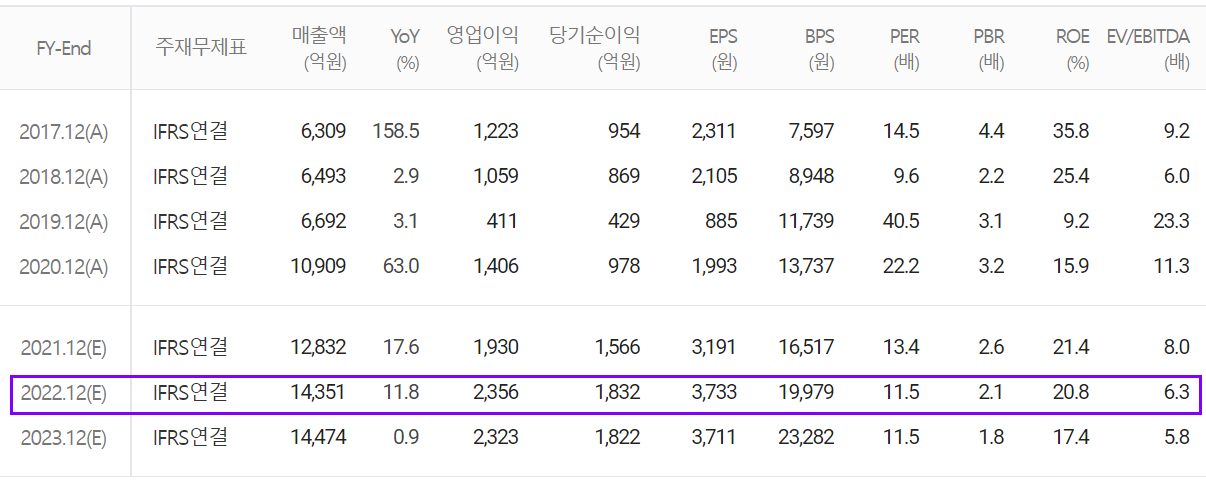
Task: Click 2018 operating profit 1,059
Action: (x=496, y=176)
